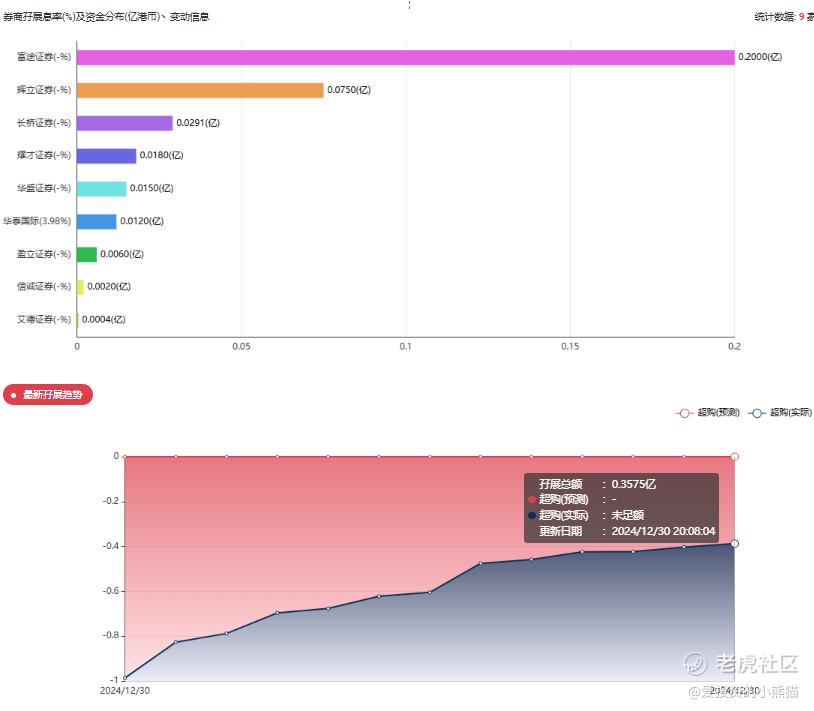Viewport: 814px width, 711px height.
Task: Click the chart title 券商孖展息率 heading
Action: (x=106, y=17)
